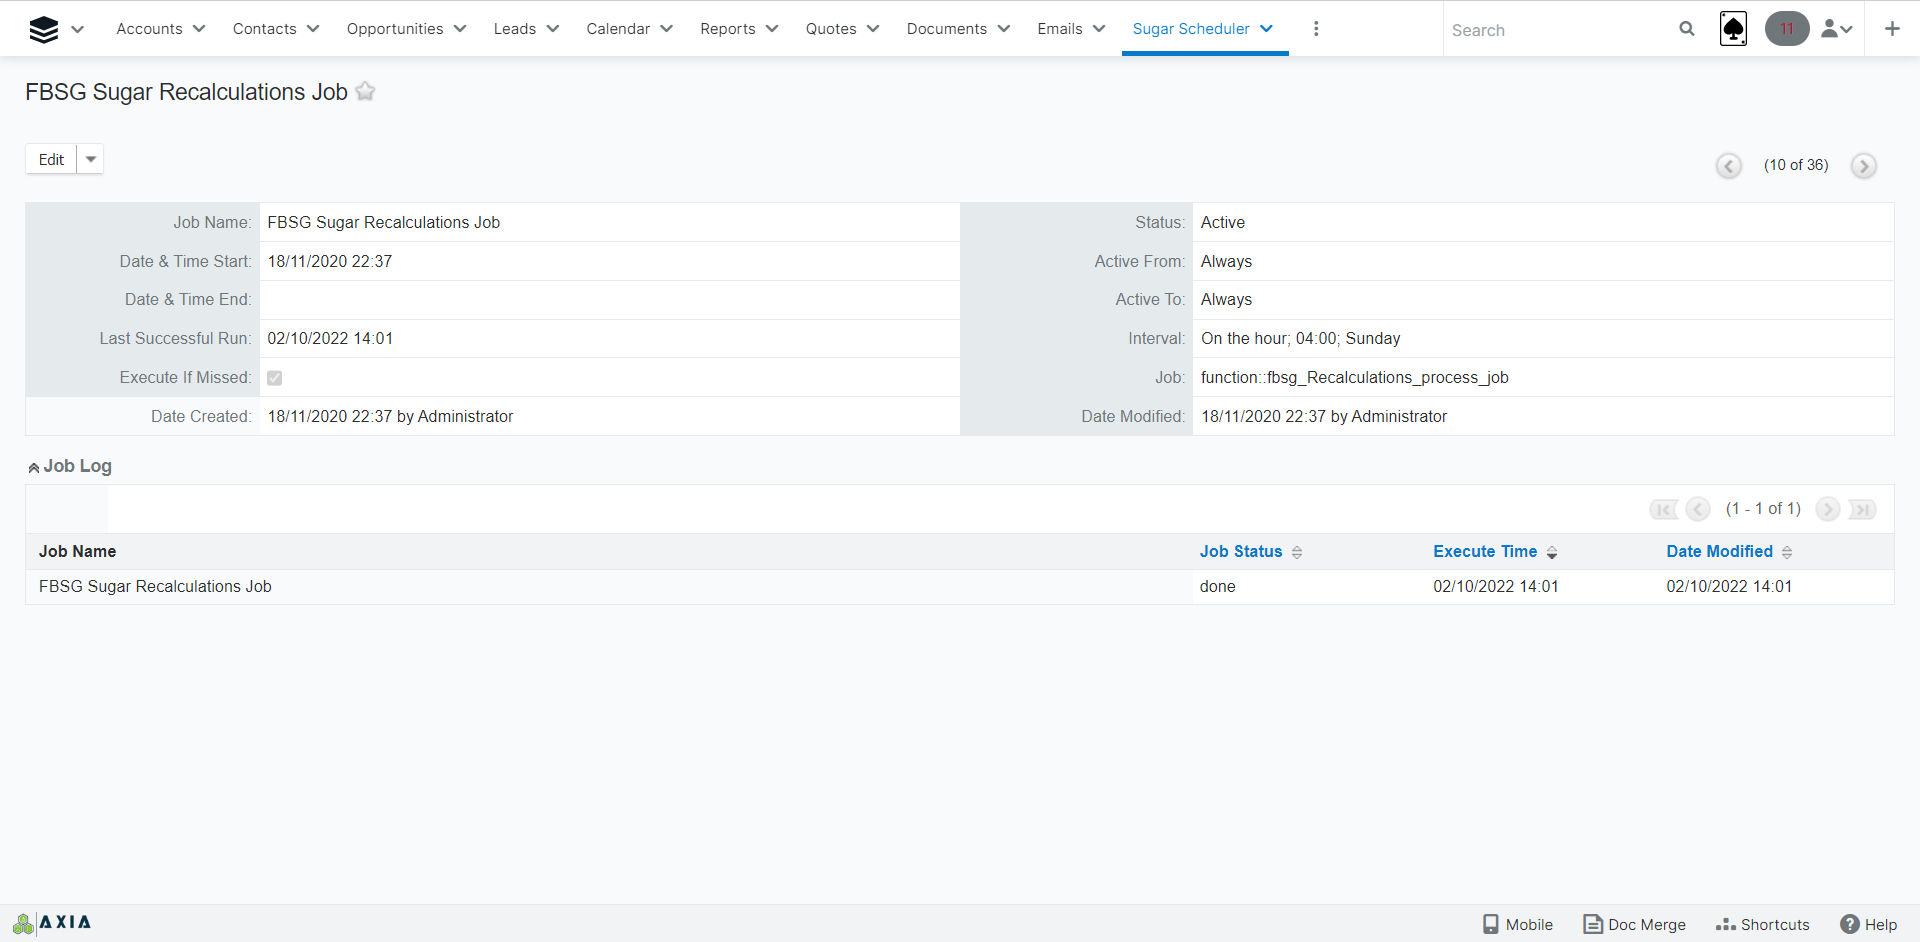1920x942 pixels.
Task: Open the spade avatar icon
Action: click(1733, 29)
